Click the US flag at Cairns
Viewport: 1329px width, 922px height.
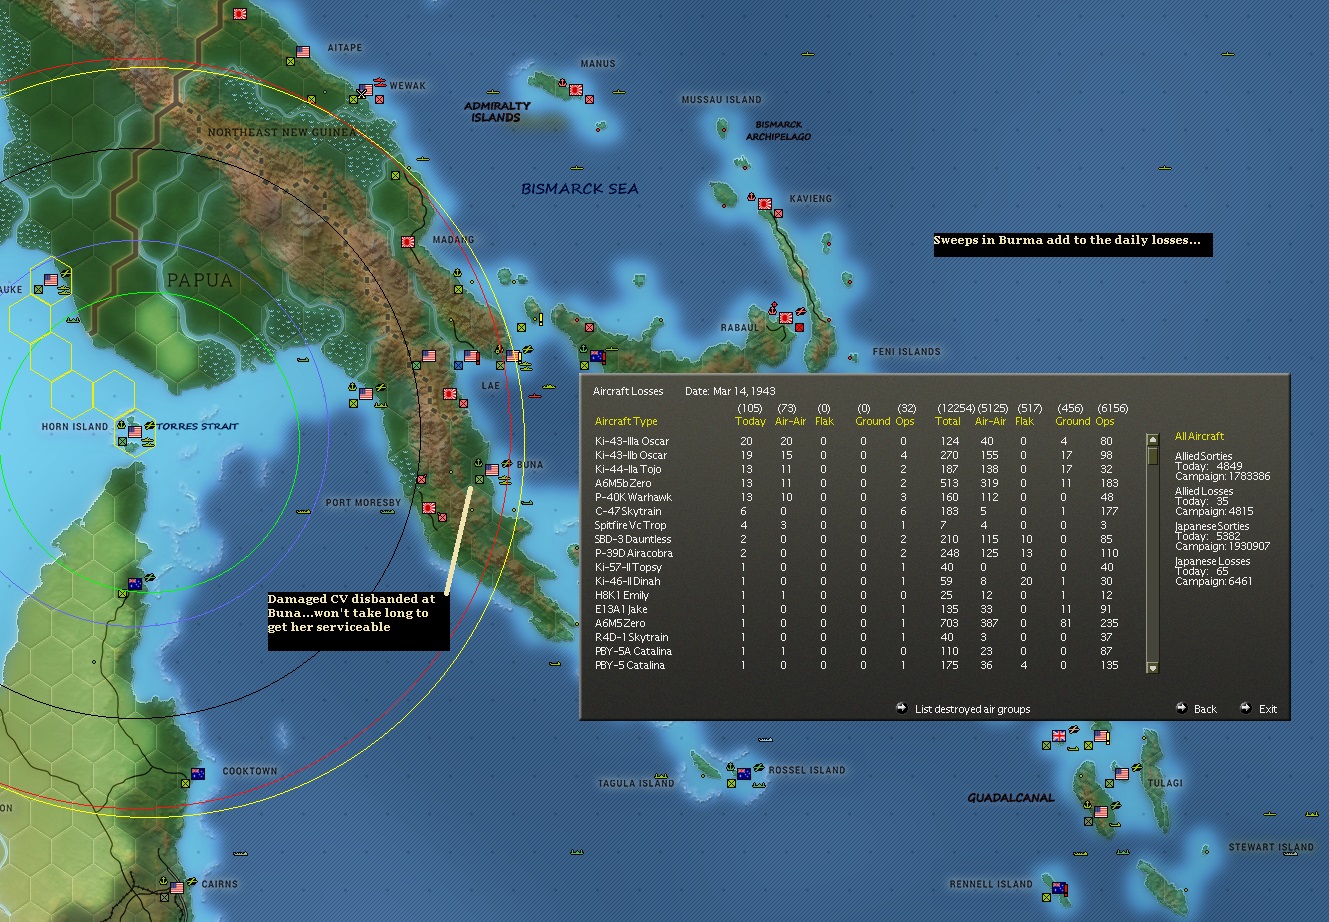point(177,887)
